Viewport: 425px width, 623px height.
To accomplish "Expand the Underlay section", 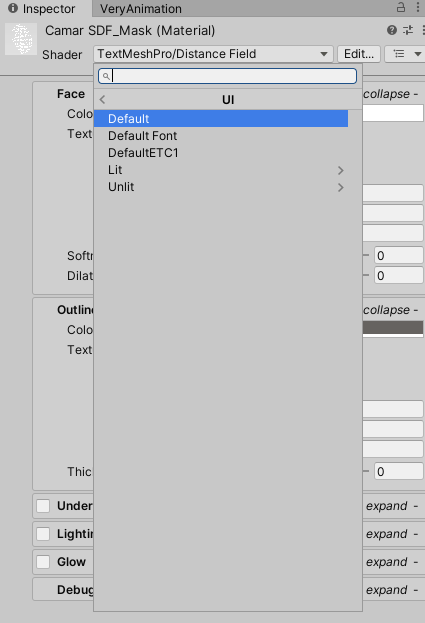I will [x=392, y=506].
